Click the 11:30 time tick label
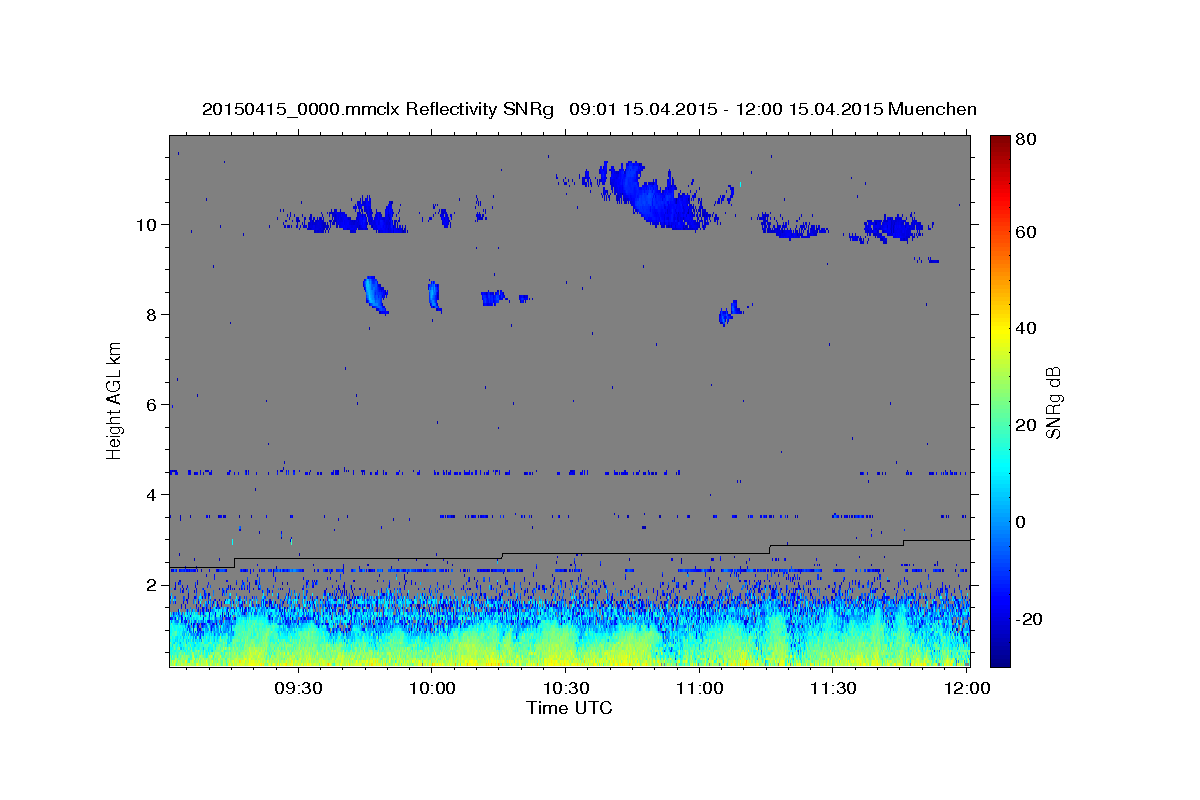The height and width of the screenshot is (800, 1200). coord(833,689)
